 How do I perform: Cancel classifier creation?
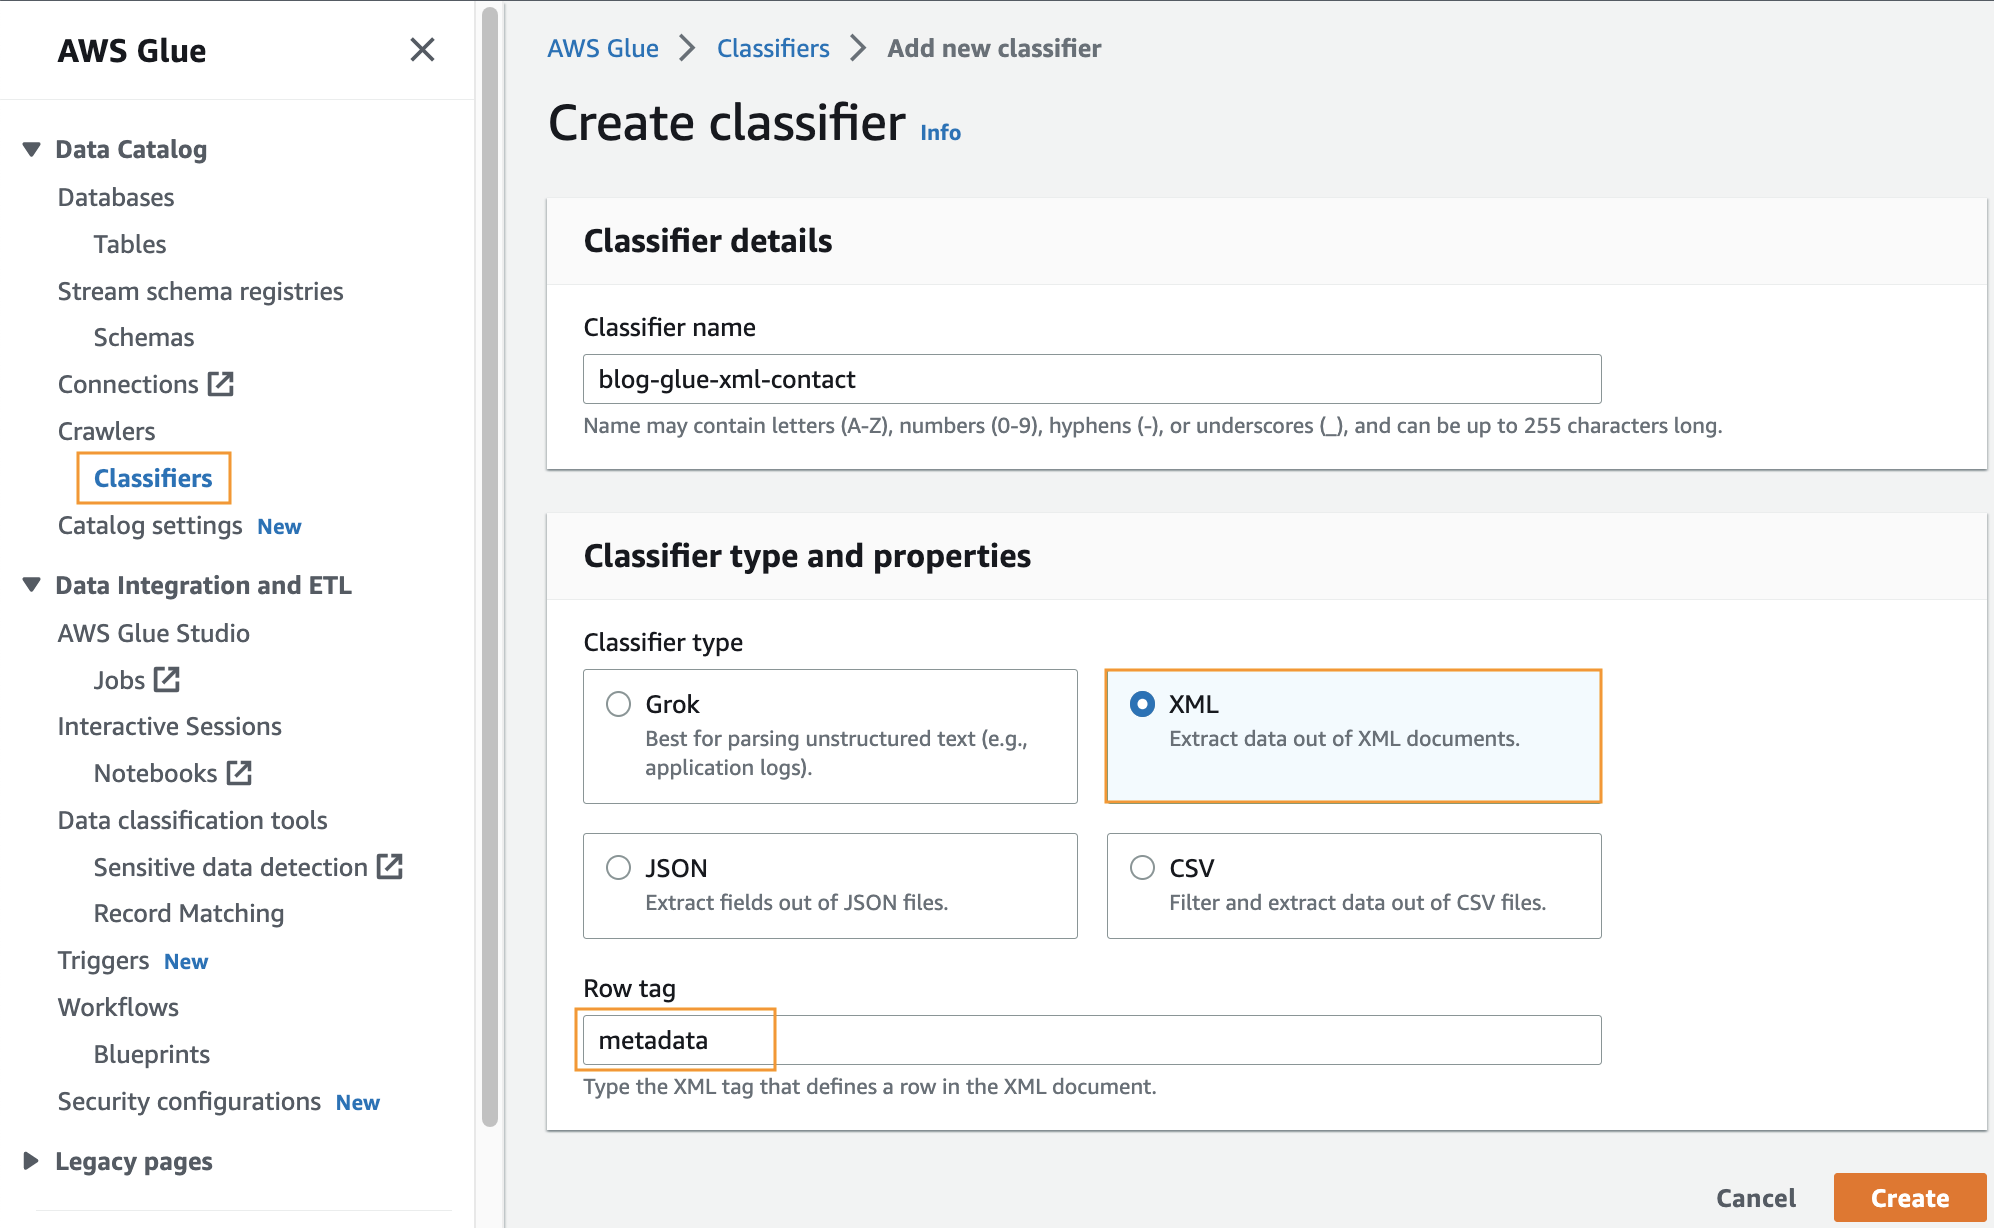[1755, 1198]
